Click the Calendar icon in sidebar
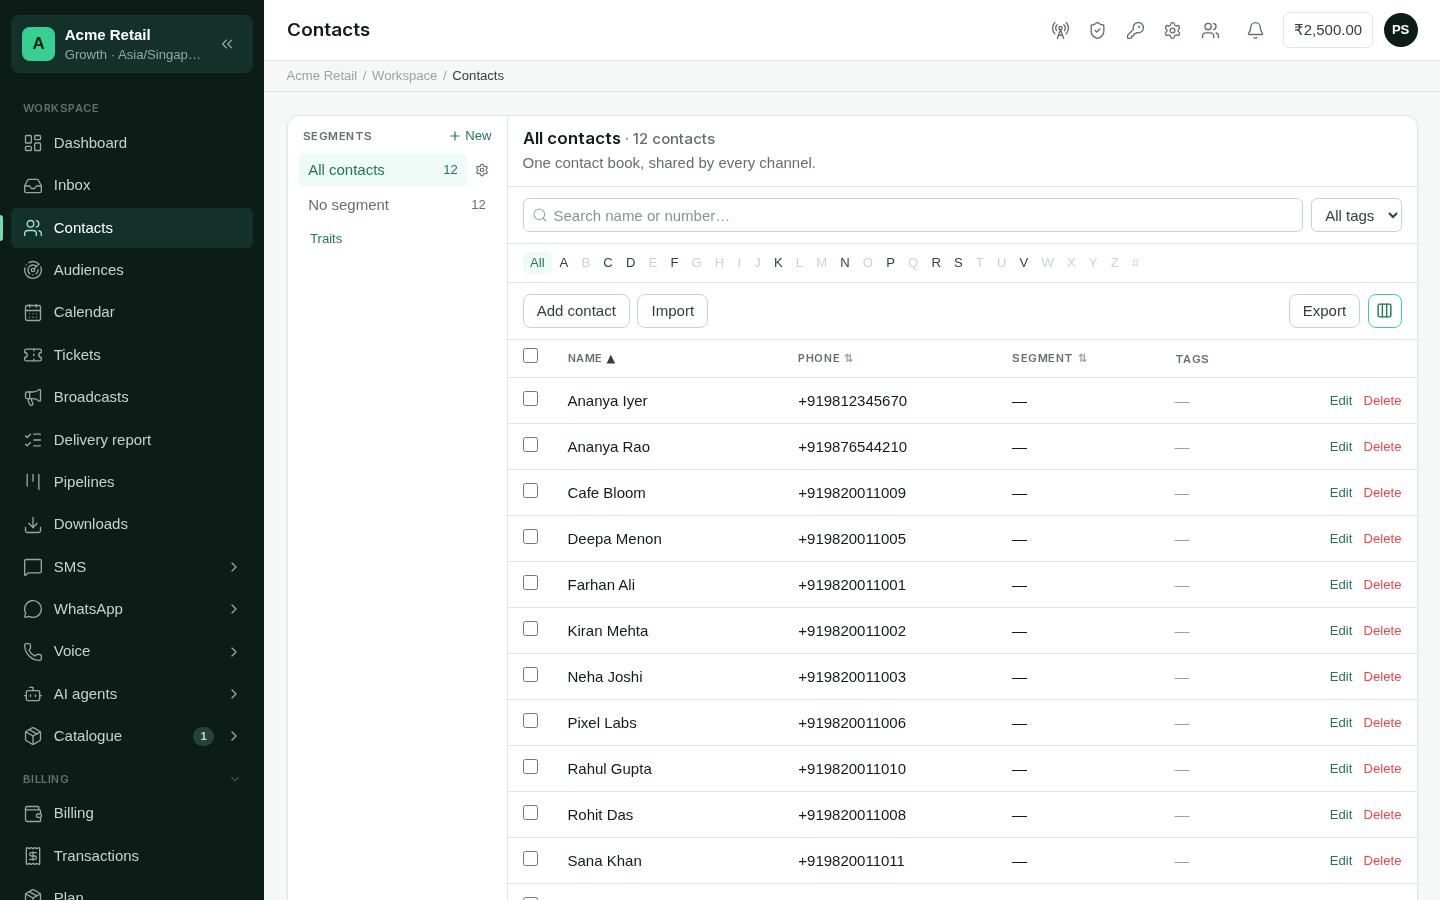 33,312
